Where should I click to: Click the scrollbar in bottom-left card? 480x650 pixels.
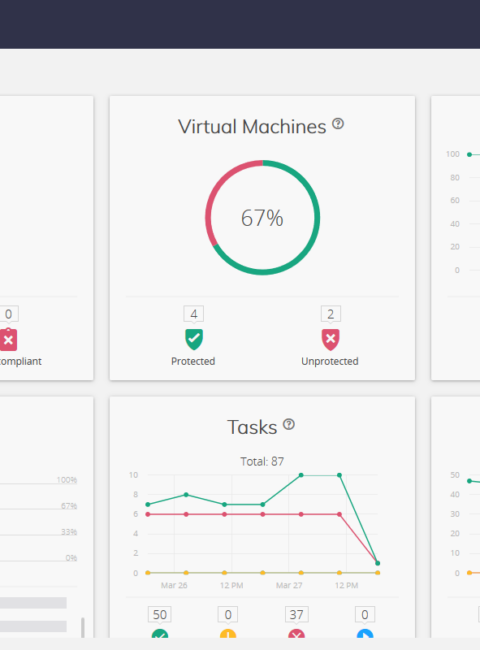pyautogui.click(x=82, y=628)
